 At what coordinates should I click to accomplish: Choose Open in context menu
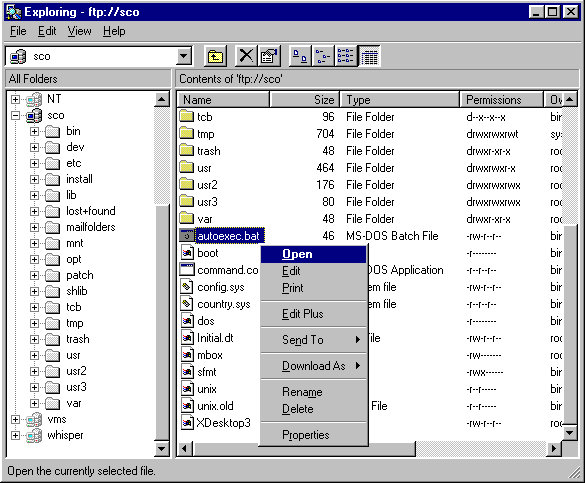tap(313, 254)
